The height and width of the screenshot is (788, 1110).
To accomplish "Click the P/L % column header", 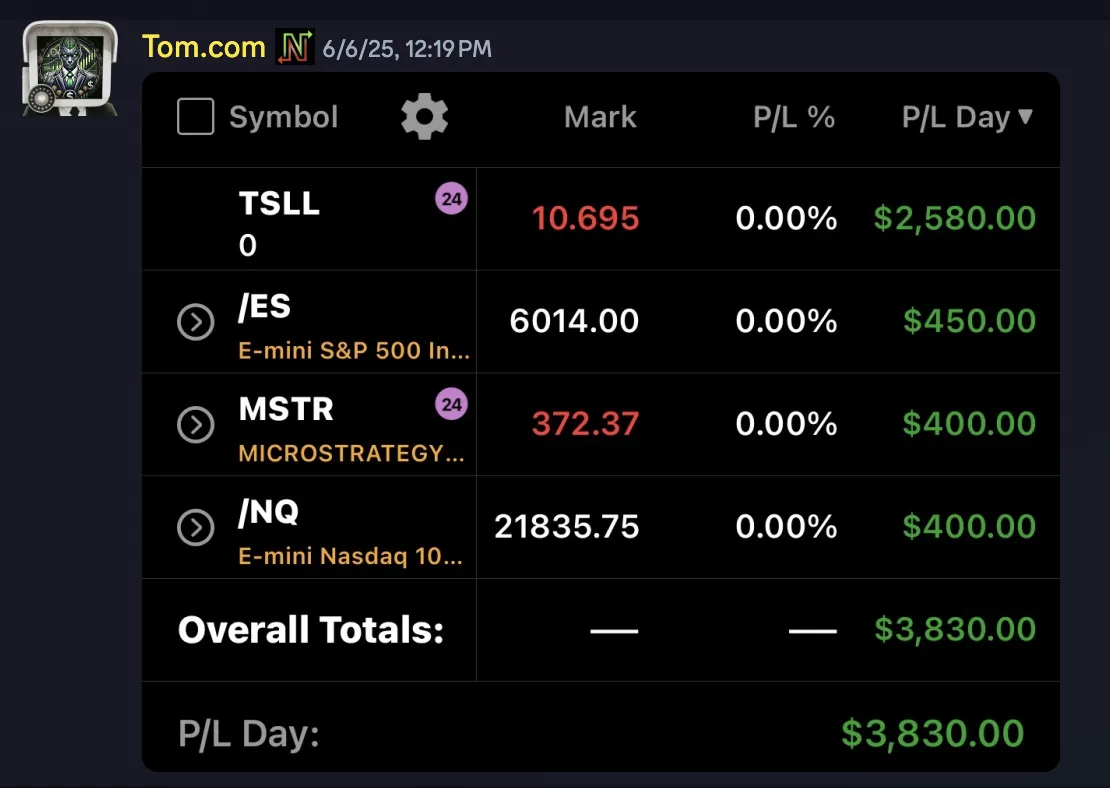I will click(794, 117).
